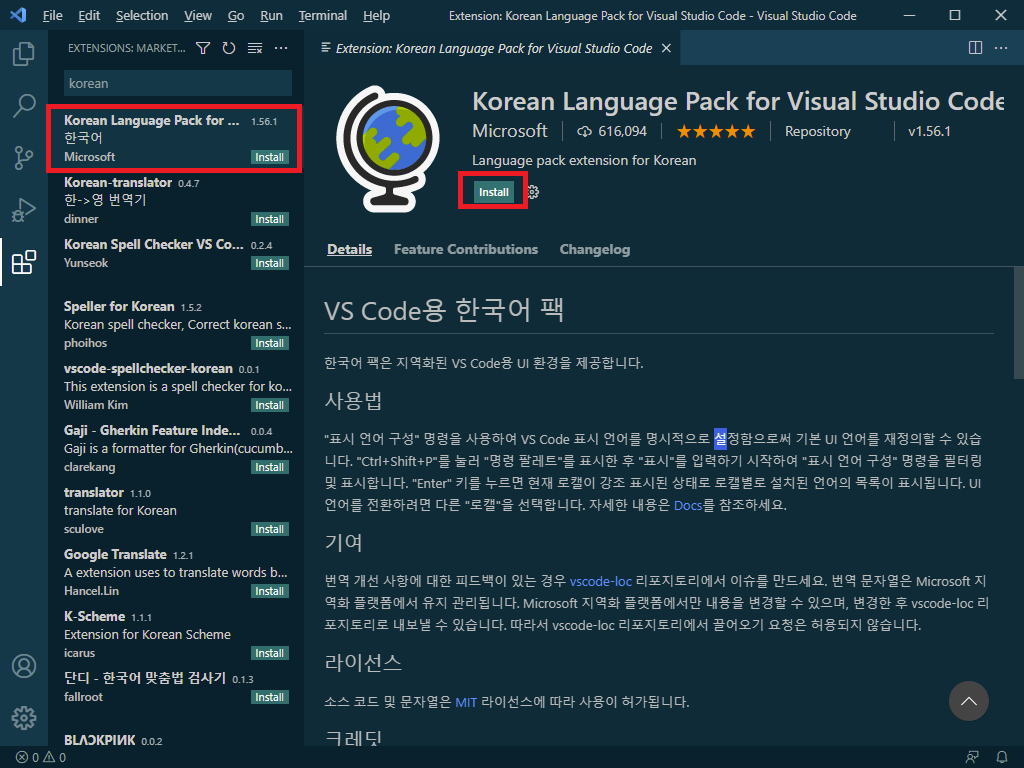Install 단디 한국어 맞춤법 검사기 extension

(x=270, y=697)
